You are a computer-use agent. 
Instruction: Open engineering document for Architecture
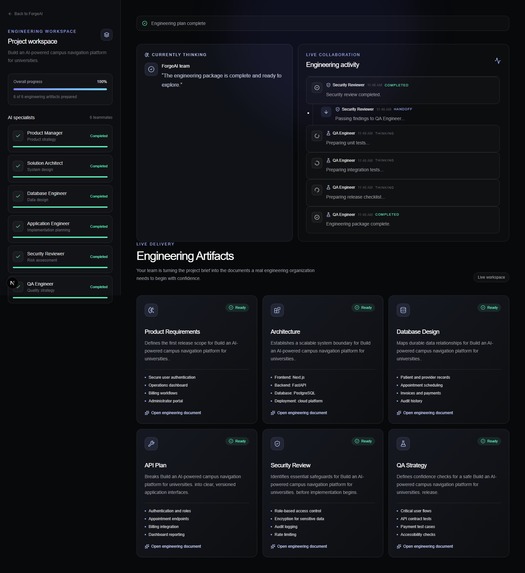coord(299,413)
